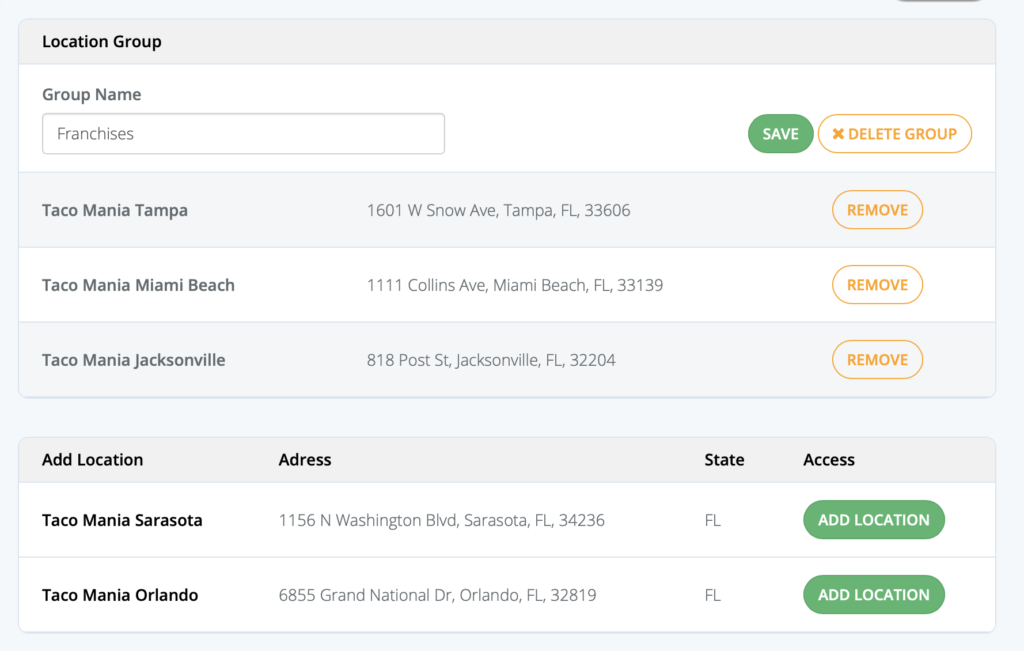Screen dimensions: 1024x651
Task: Click the State column header
Action: (724, 460)
